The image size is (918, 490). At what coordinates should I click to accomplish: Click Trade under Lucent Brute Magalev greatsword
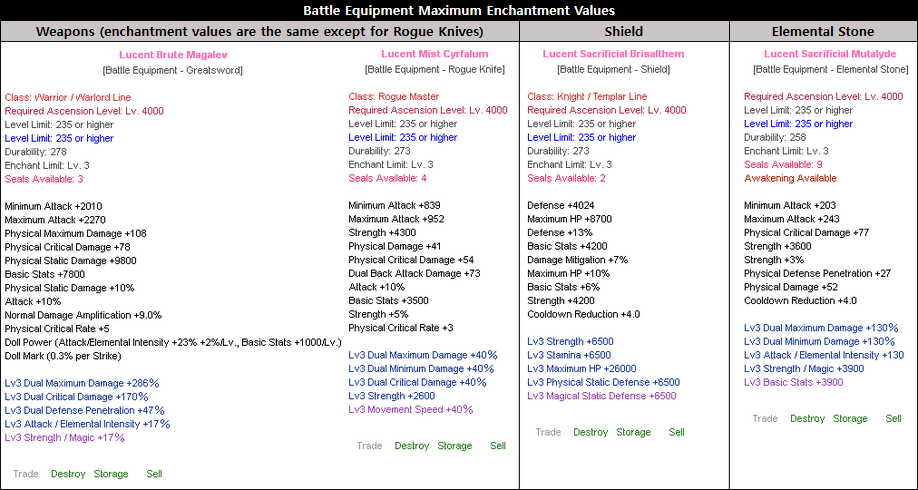coord(25,474)
